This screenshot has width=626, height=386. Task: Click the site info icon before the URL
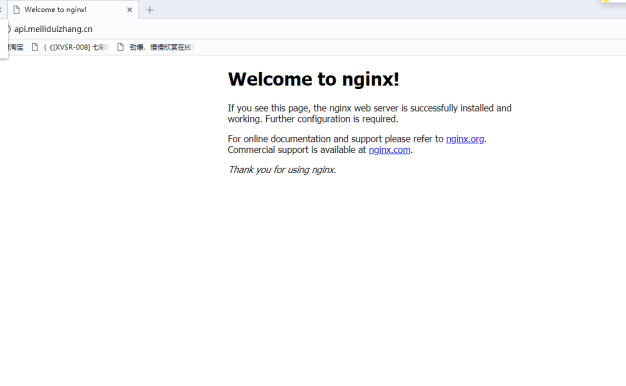(x=8, y=29)
